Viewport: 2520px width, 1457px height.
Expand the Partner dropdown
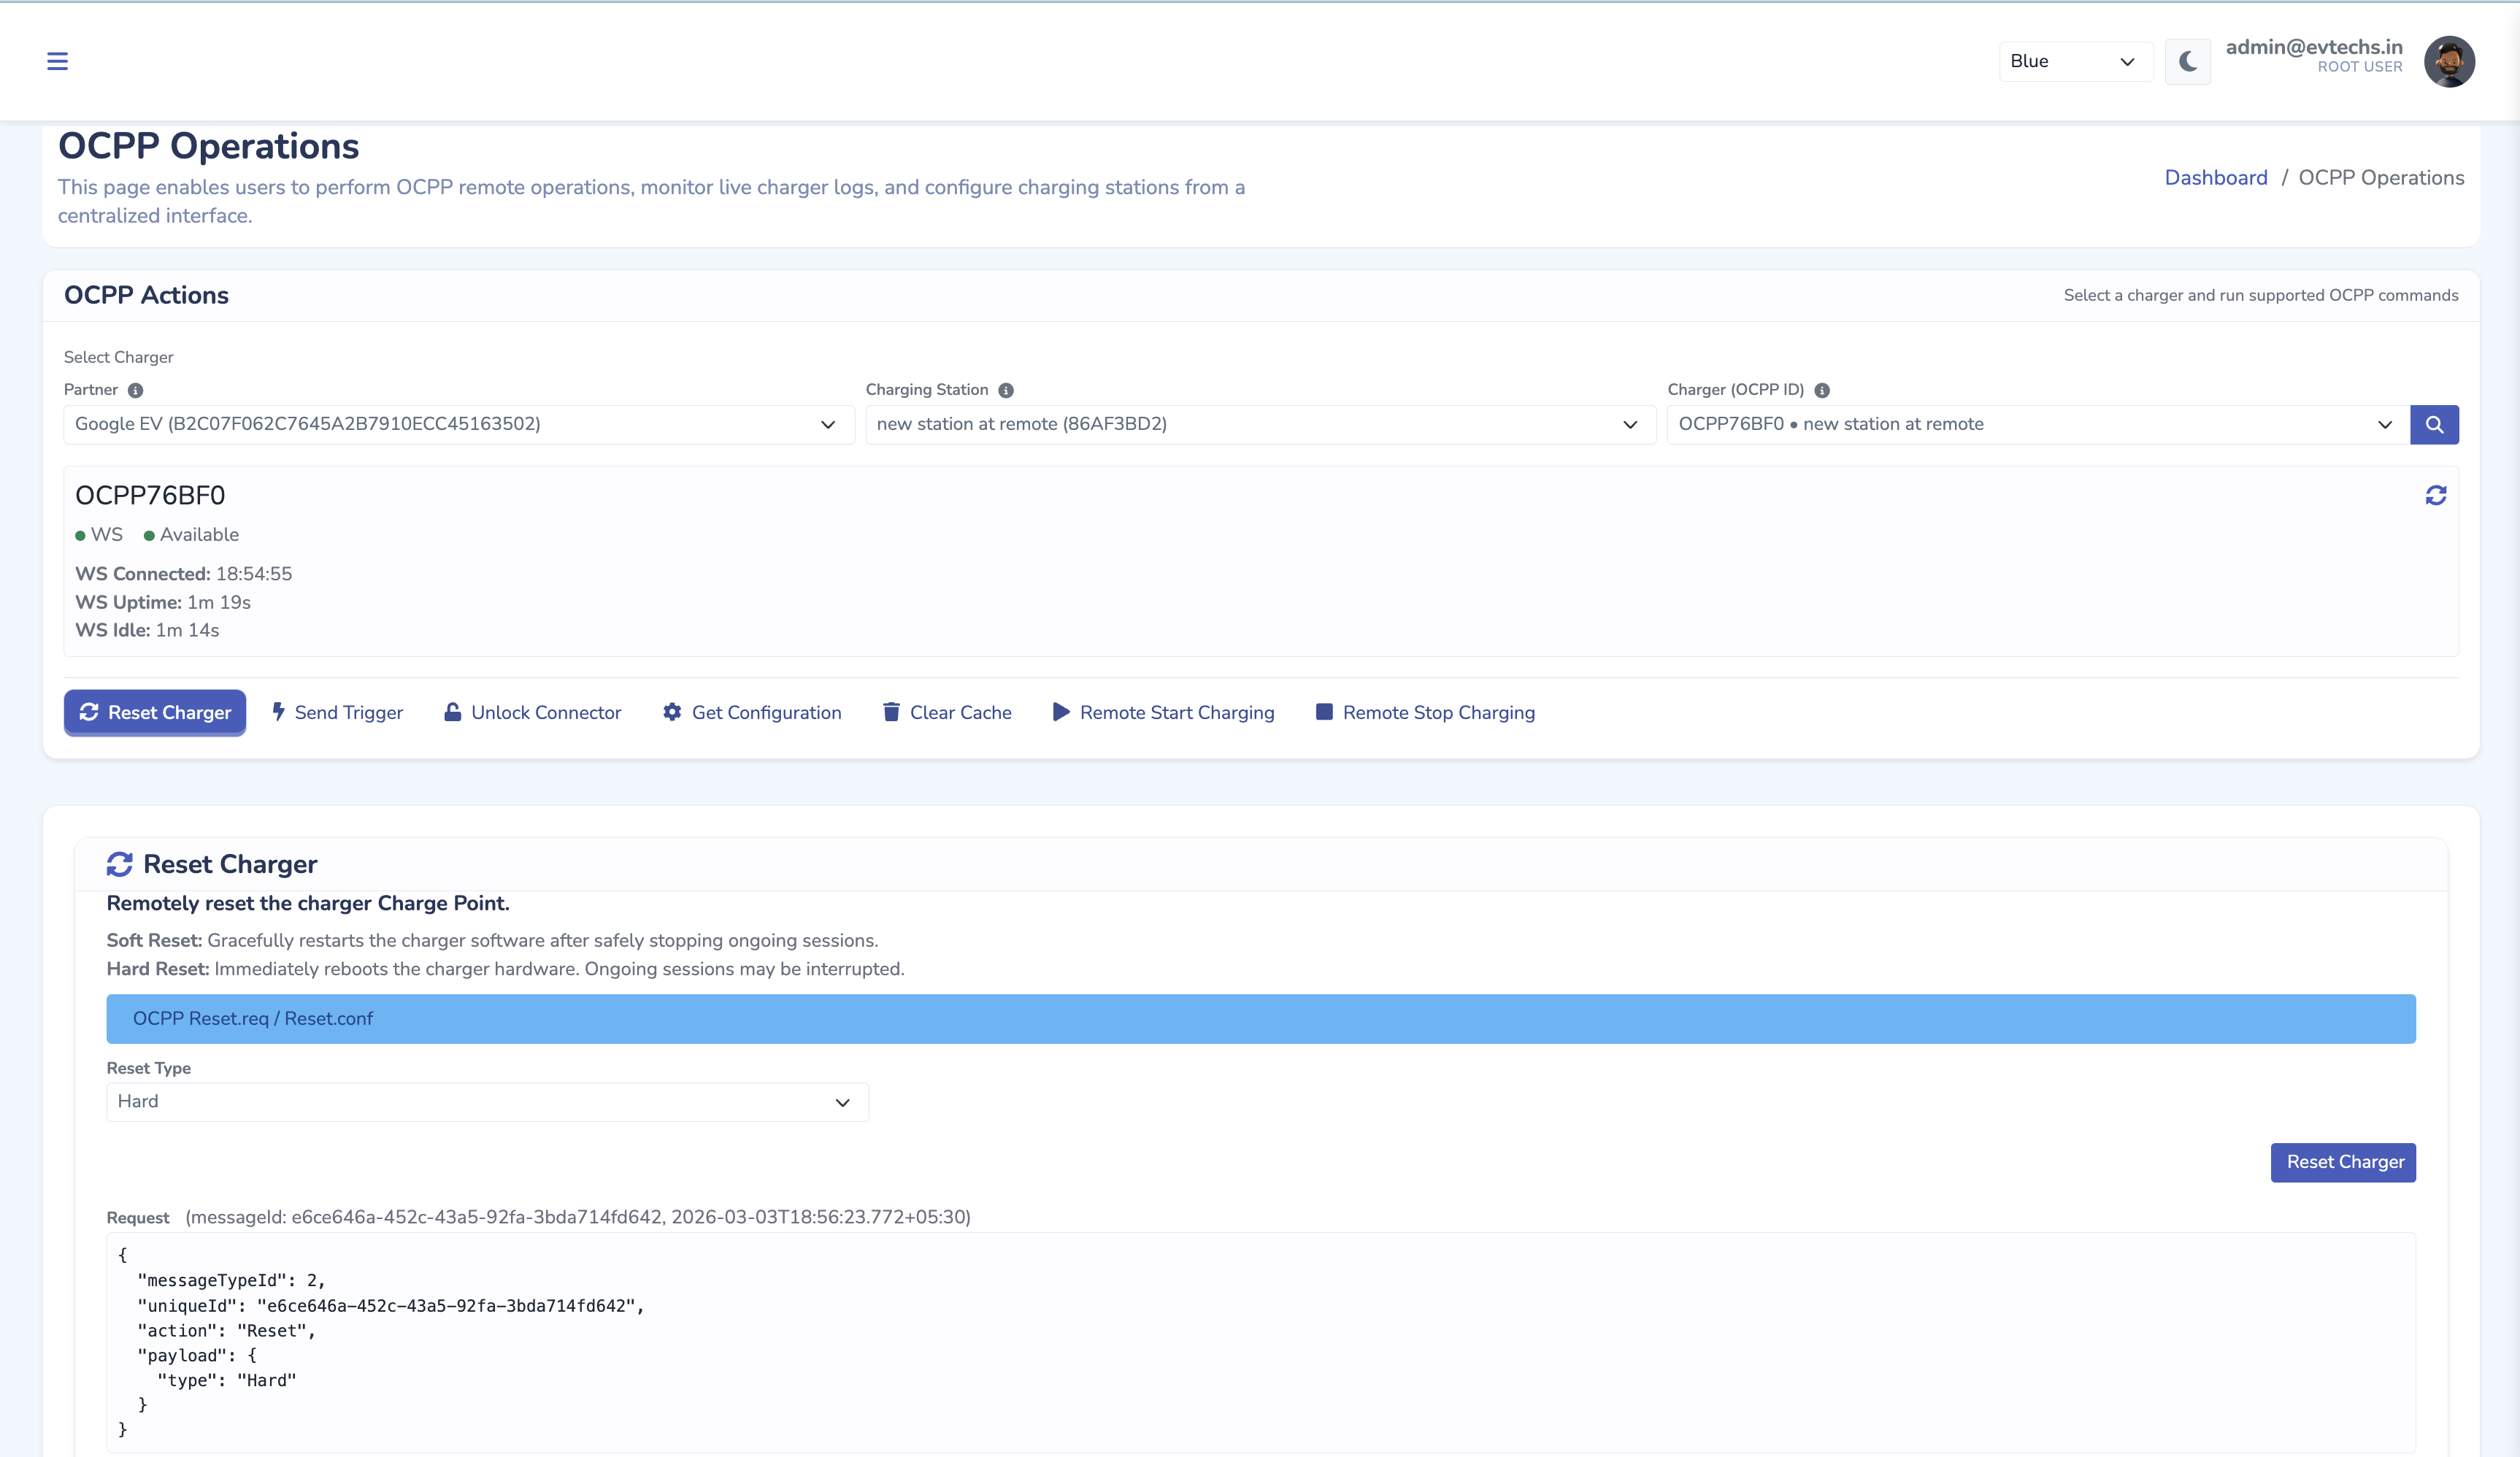point(458,424)
